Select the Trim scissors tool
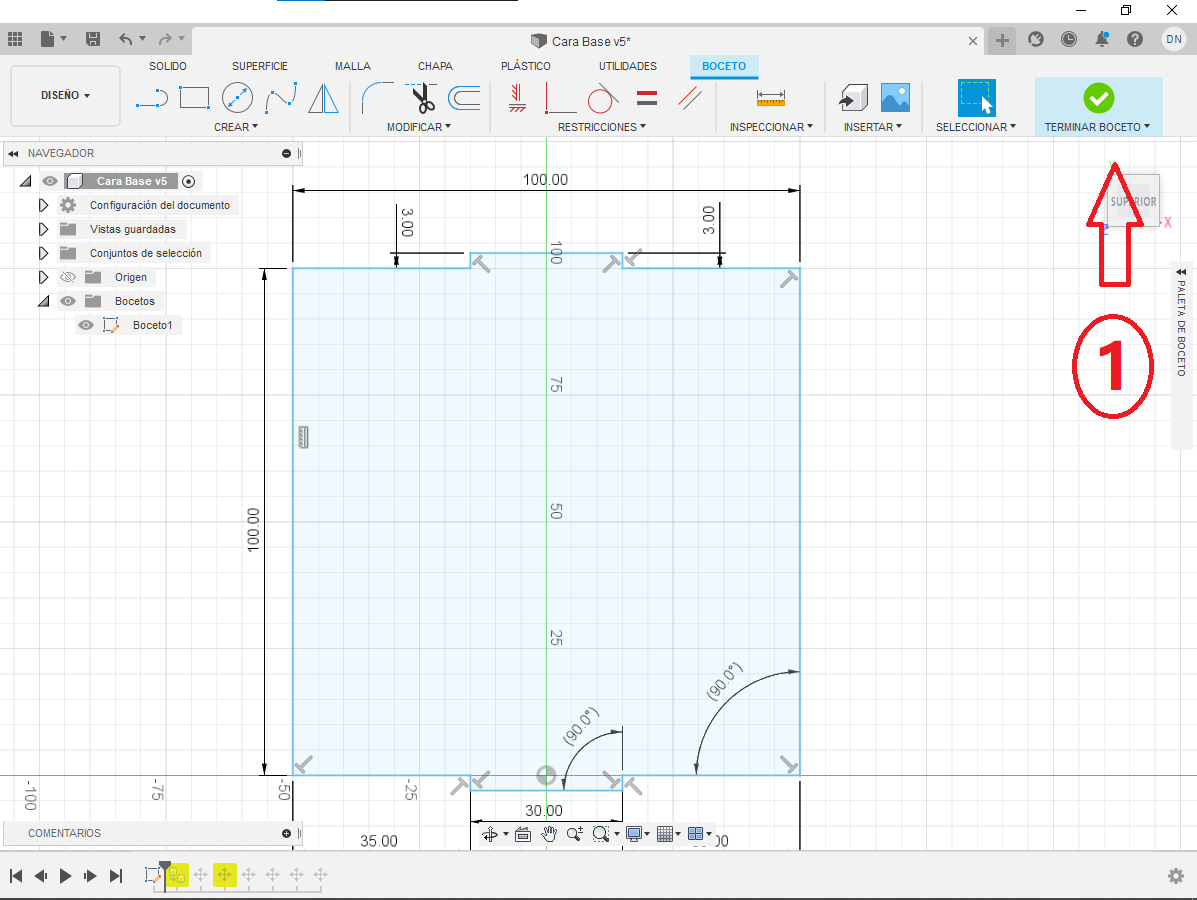Viewport: 1197px width, 900px height. [x=421, y=98]
